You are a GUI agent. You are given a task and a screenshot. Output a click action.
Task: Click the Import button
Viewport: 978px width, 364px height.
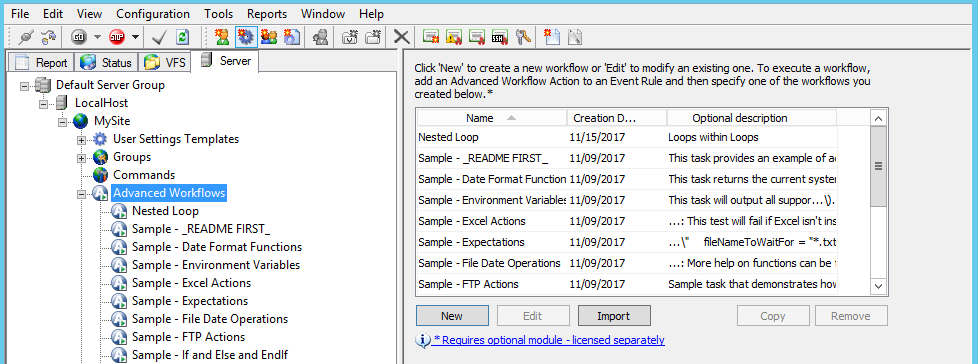click(x=614, y=316)
